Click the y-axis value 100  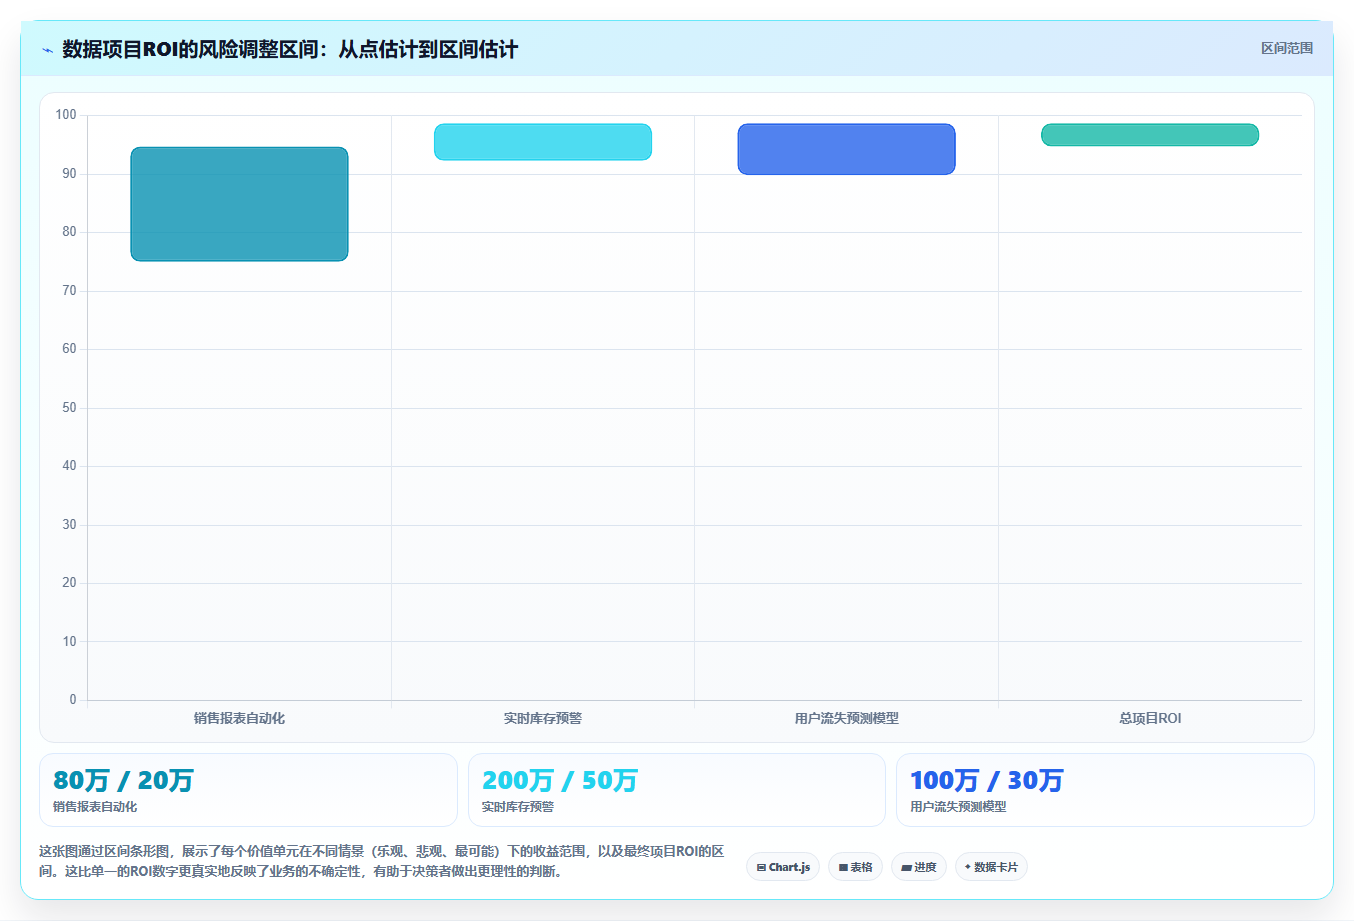(x=66, y=115)
